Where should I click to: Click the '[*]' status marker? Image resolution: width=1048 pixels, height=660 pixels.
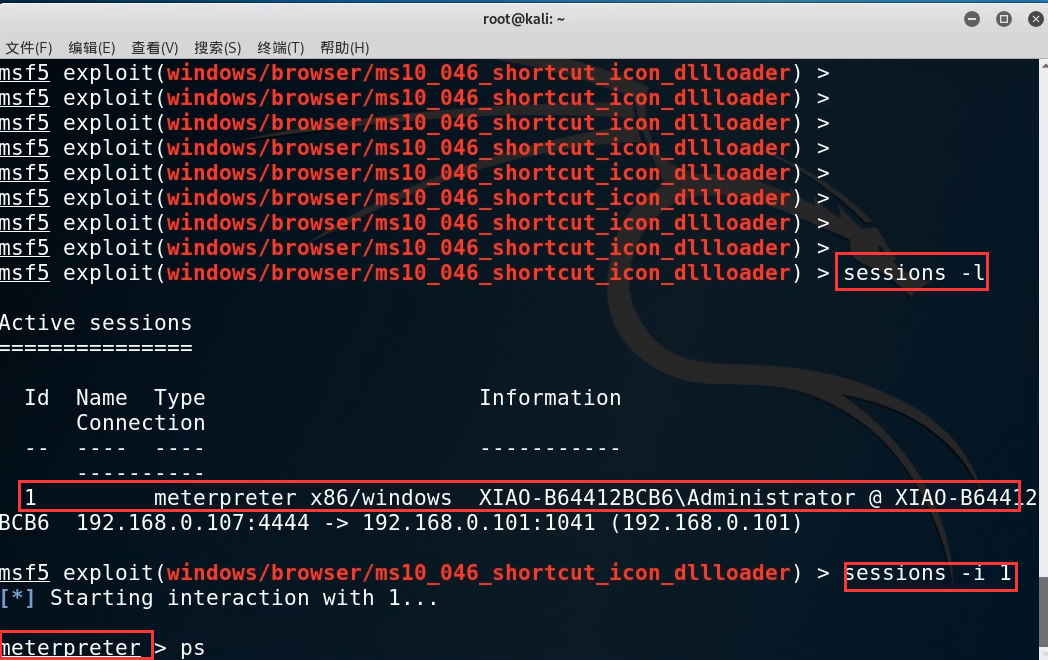pyautogui.click(x=17, y=598)
